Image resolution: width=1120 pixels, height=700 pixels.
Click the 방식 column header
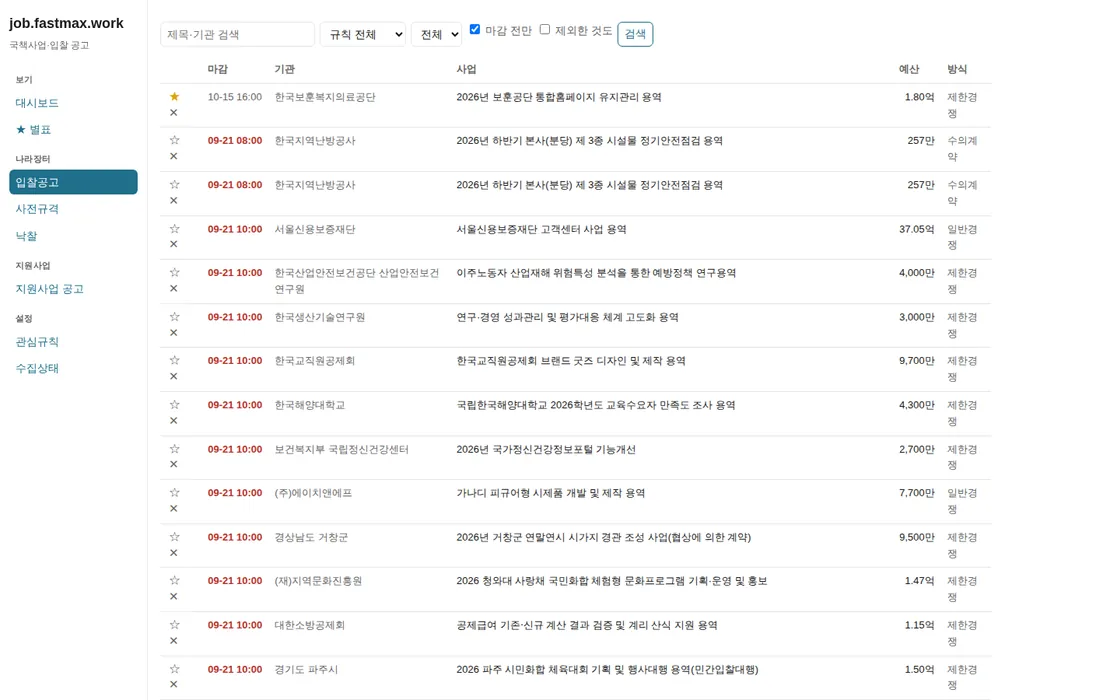pos(957,69)
